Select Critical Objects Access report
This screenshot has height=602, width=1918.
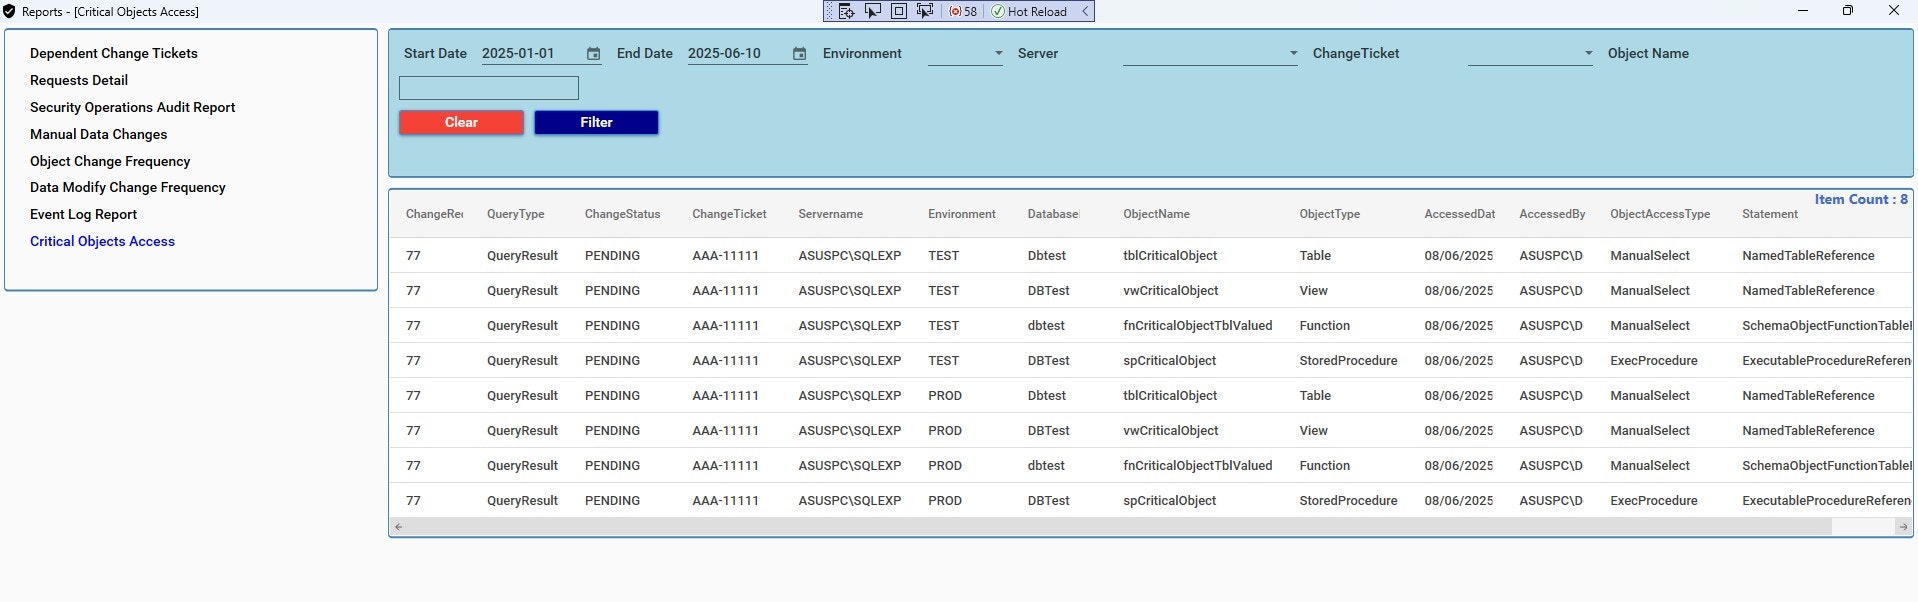102,241
